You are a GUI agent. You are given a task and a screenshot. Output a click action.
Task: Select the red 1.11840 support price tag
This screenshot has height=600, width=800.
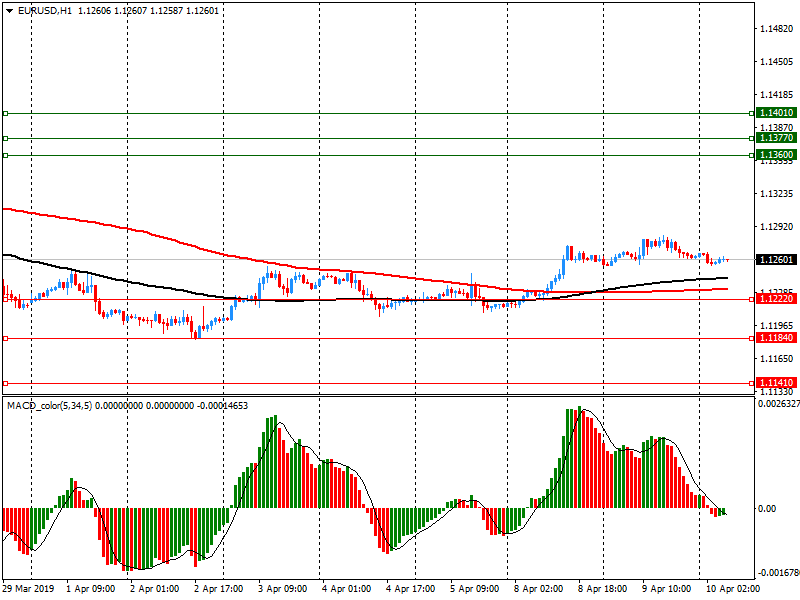(x=776, y=338)
